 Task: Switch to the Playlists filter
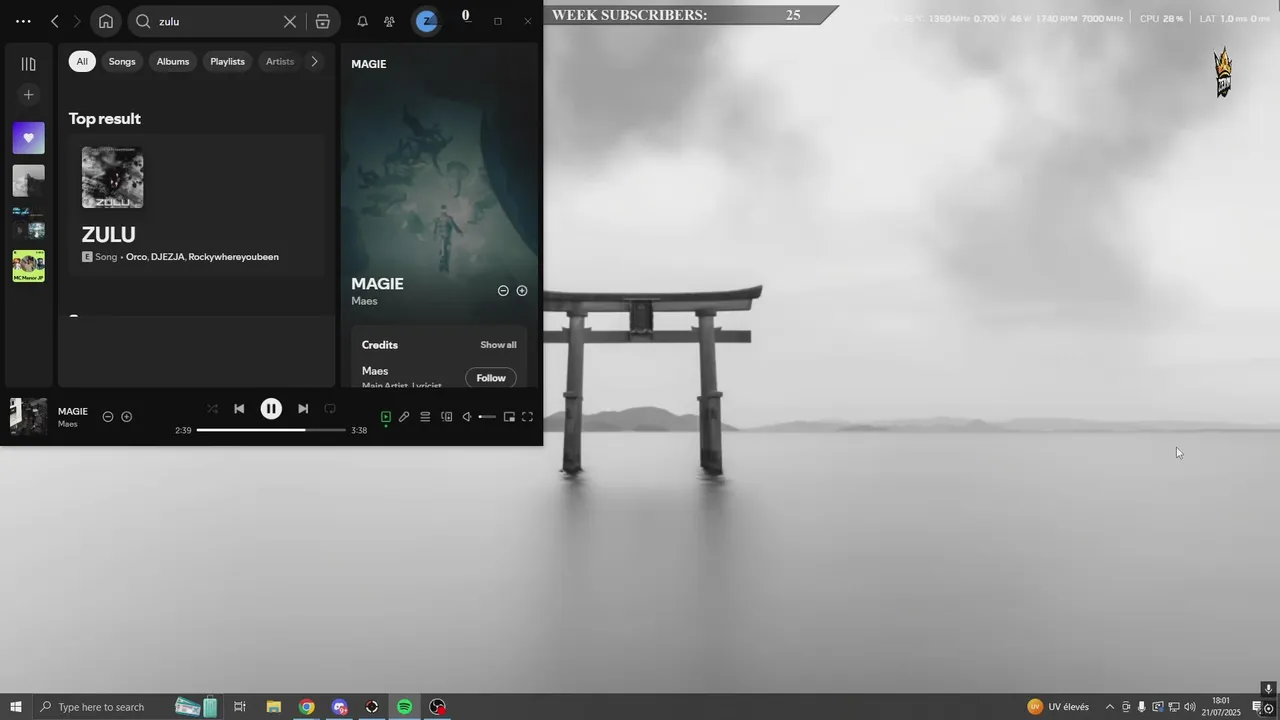[x=227, y=61]
